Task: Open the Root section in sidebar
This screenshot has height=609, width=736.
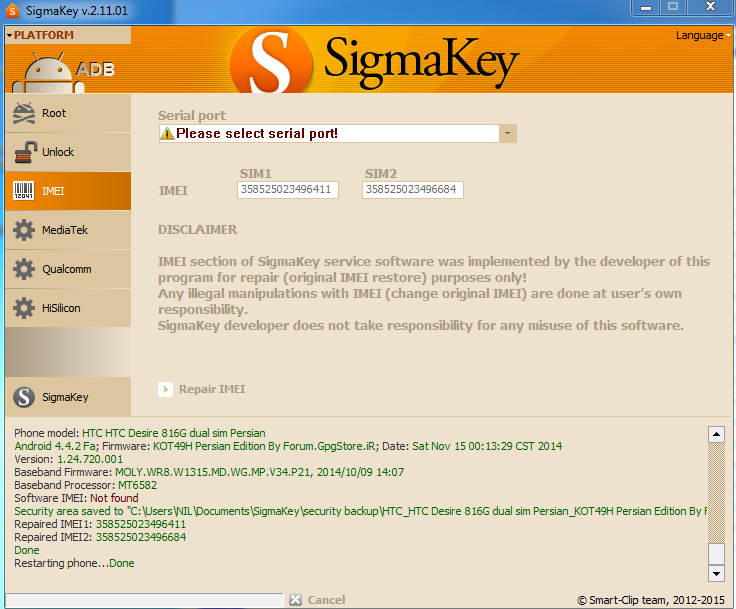Action: tap(68, 113)
